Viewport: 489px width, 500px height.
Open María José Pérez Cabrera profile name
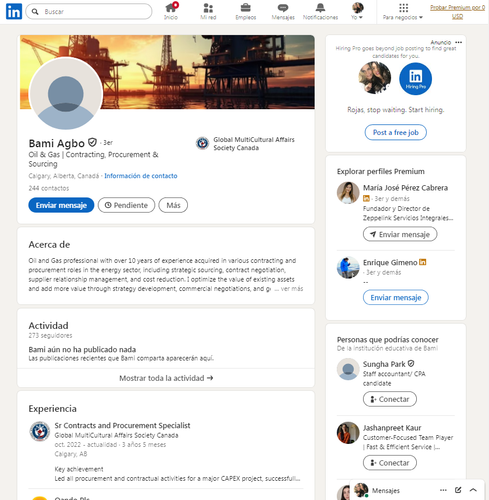[405, 188]
